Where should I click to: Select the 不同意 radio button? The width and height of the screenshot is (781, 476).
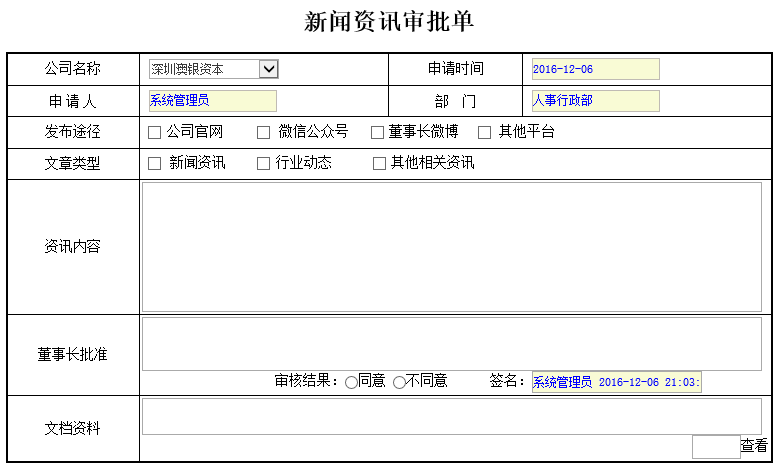point(399,382)
